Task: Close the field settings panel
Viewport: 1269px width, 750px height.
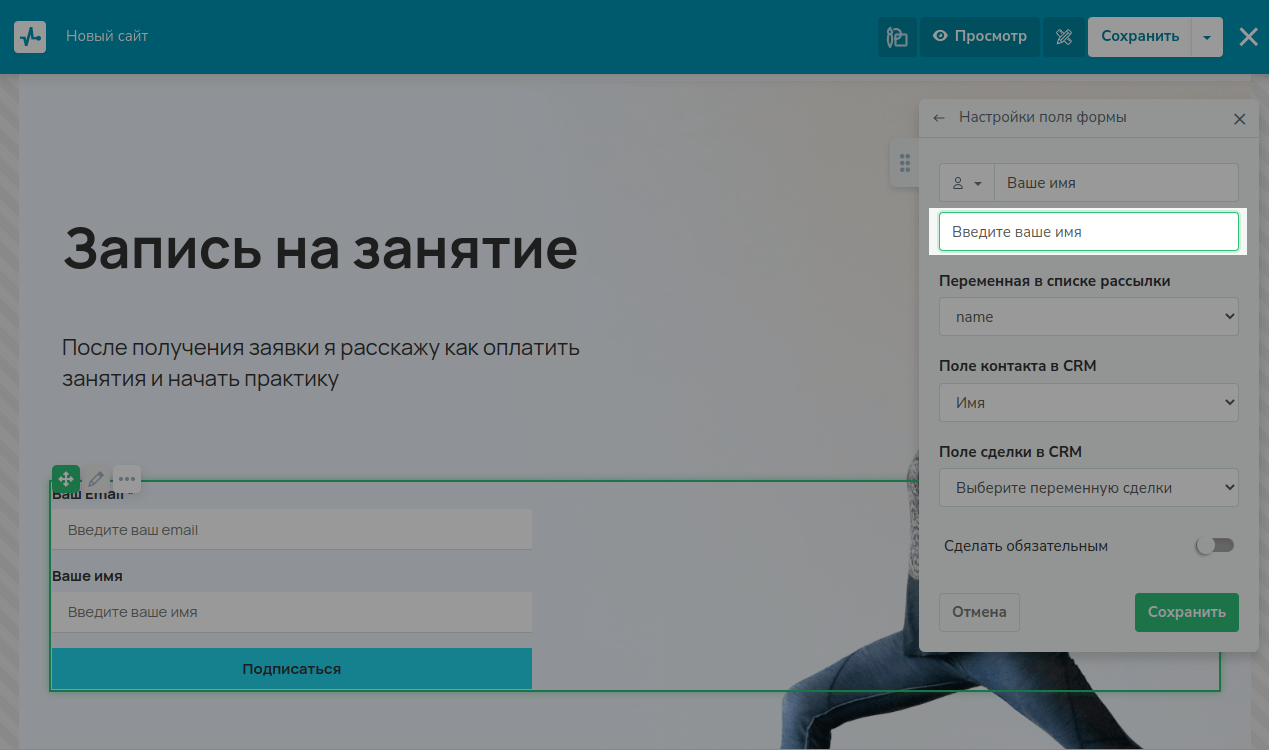Action: click(x=1239, y=119)
